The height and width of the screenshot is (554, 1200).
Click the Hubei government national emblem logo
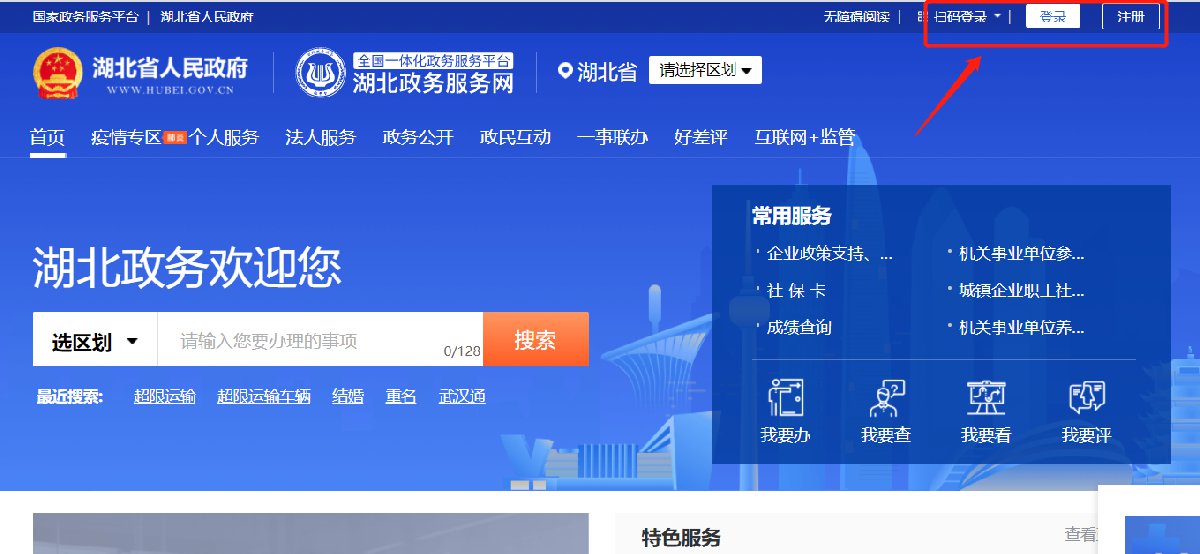pos(57,72)
